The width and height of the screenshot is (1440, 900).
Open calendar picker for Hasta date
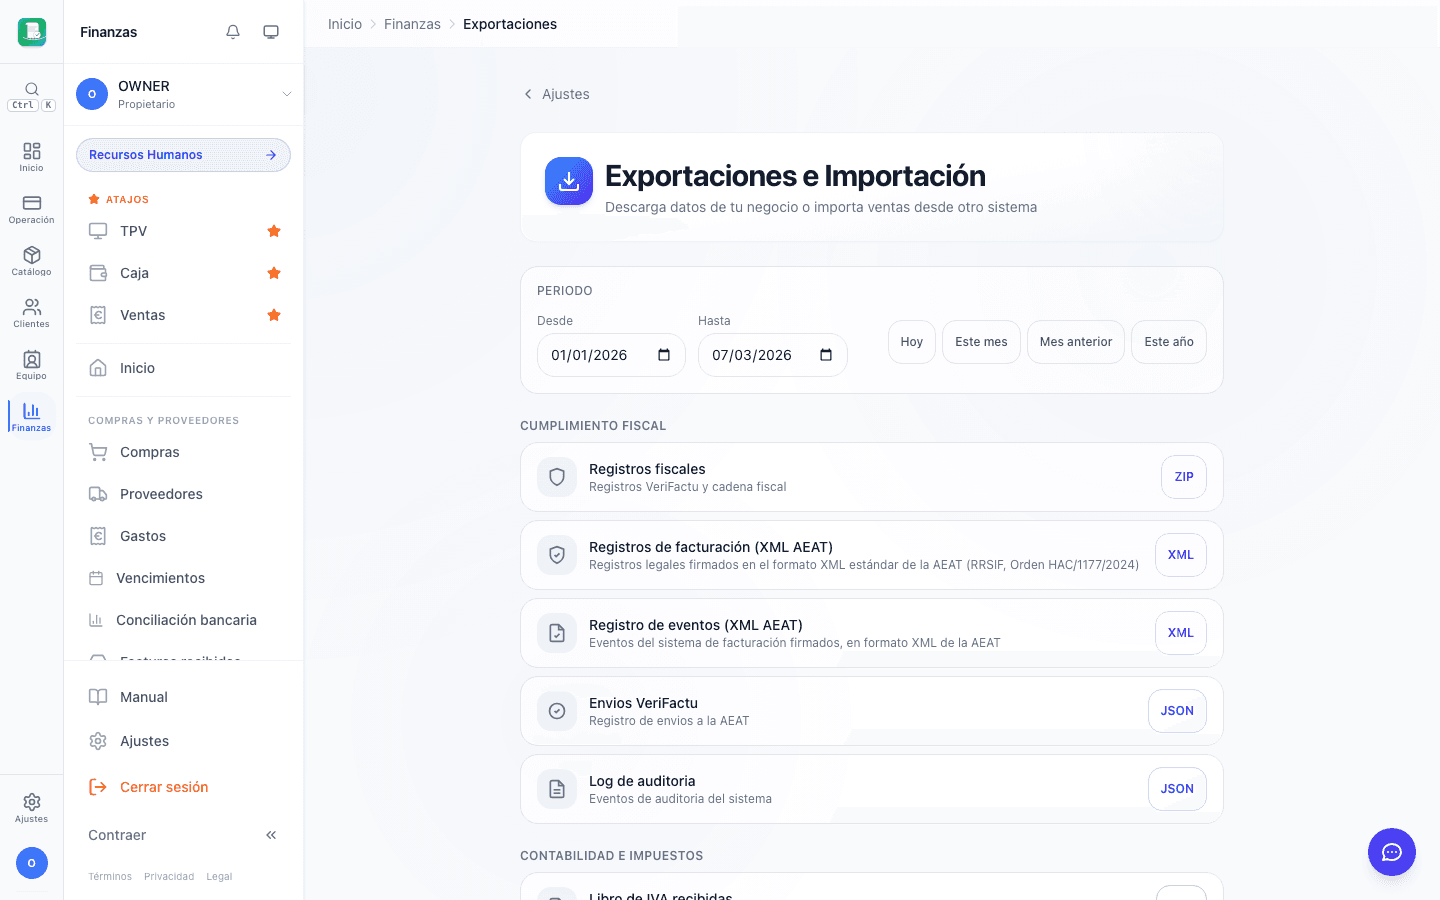point(826,355)
